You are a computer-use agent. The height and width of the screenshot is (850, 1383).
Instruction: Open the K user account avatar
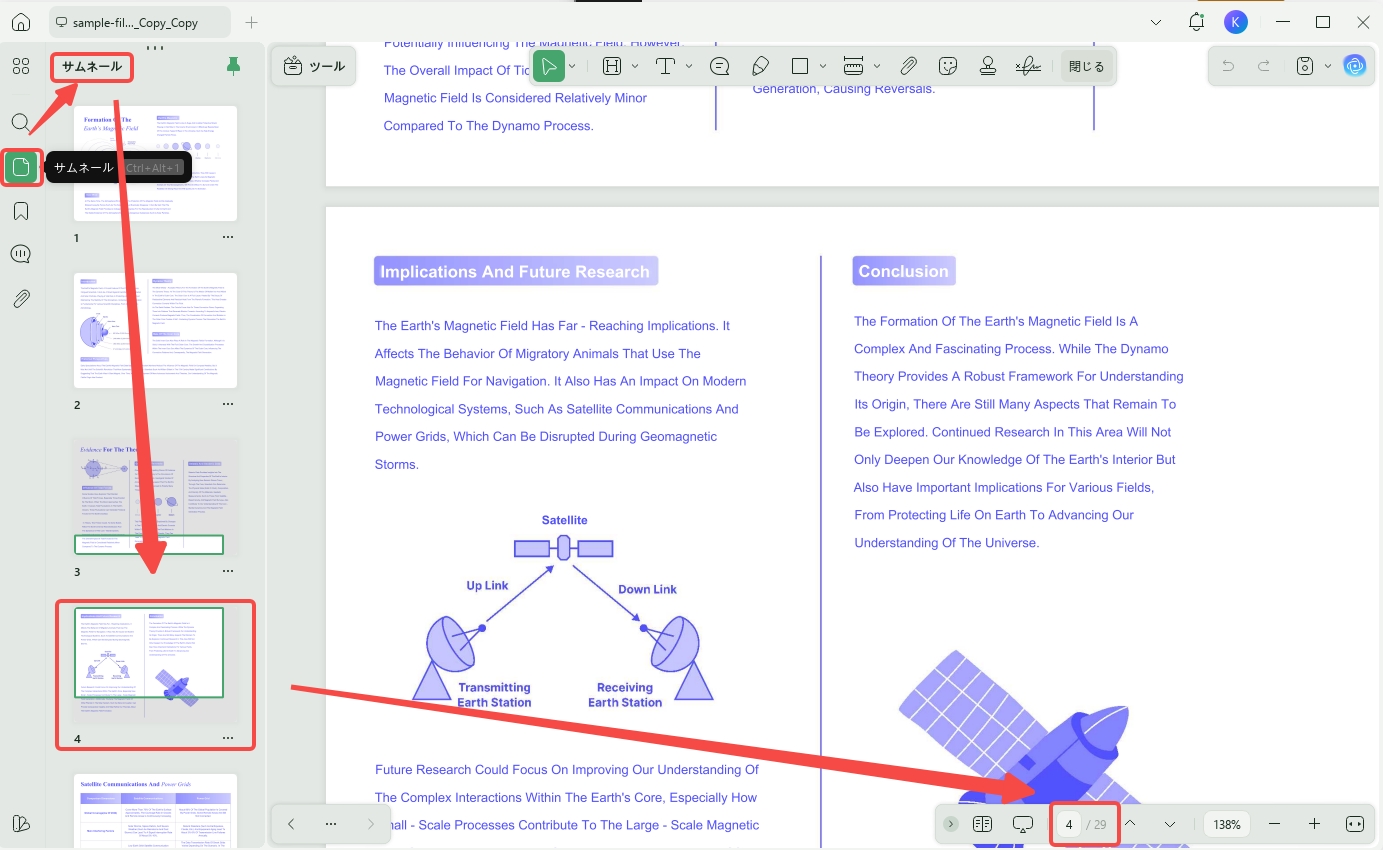pyautogui.click(x=1236, y=22)
